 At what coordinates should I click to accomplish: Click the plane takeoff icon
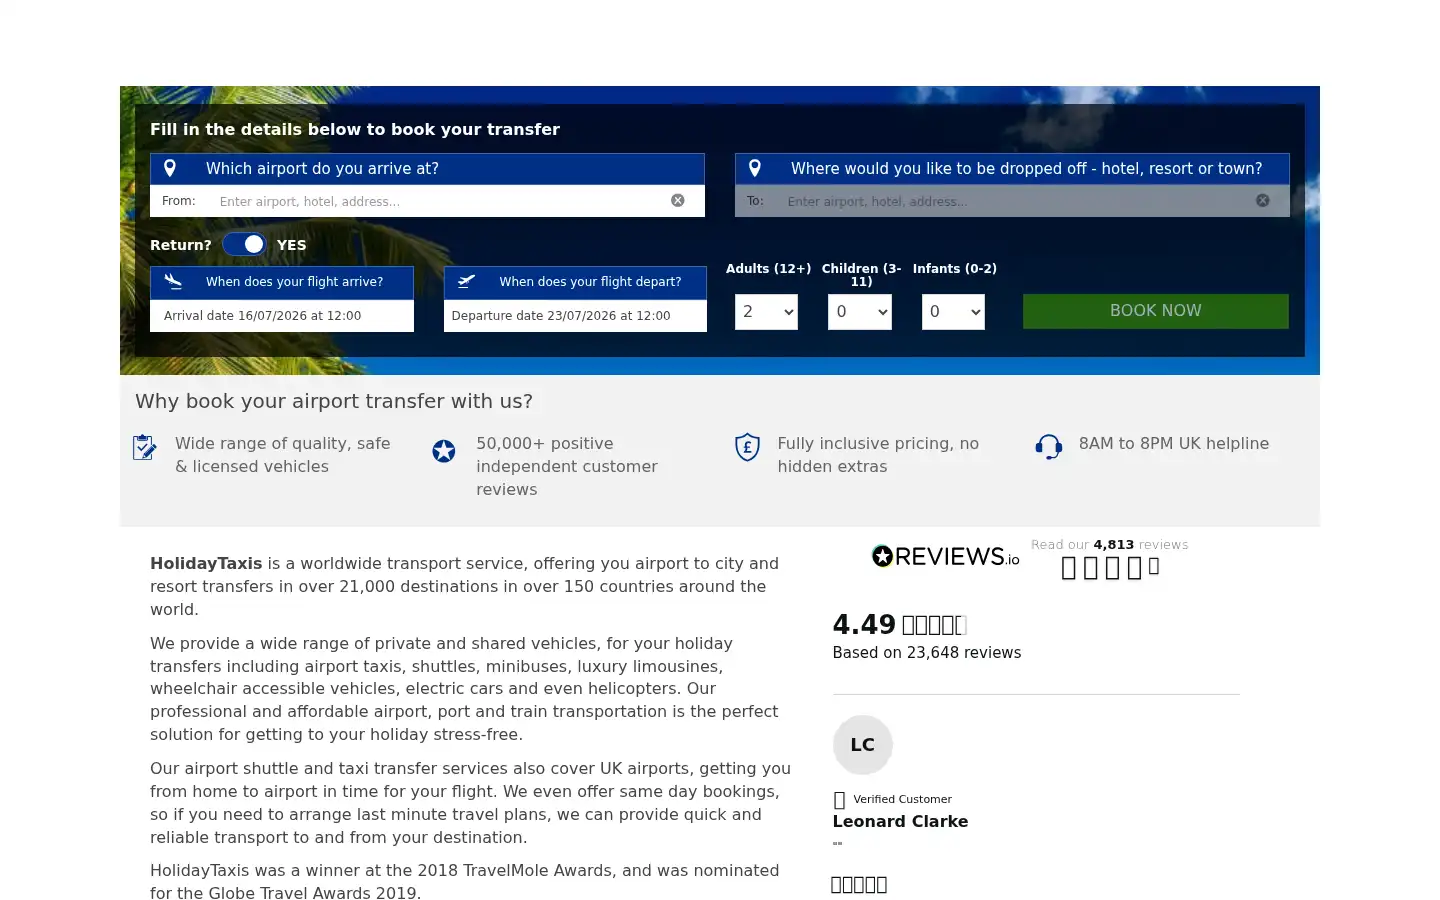466,281
